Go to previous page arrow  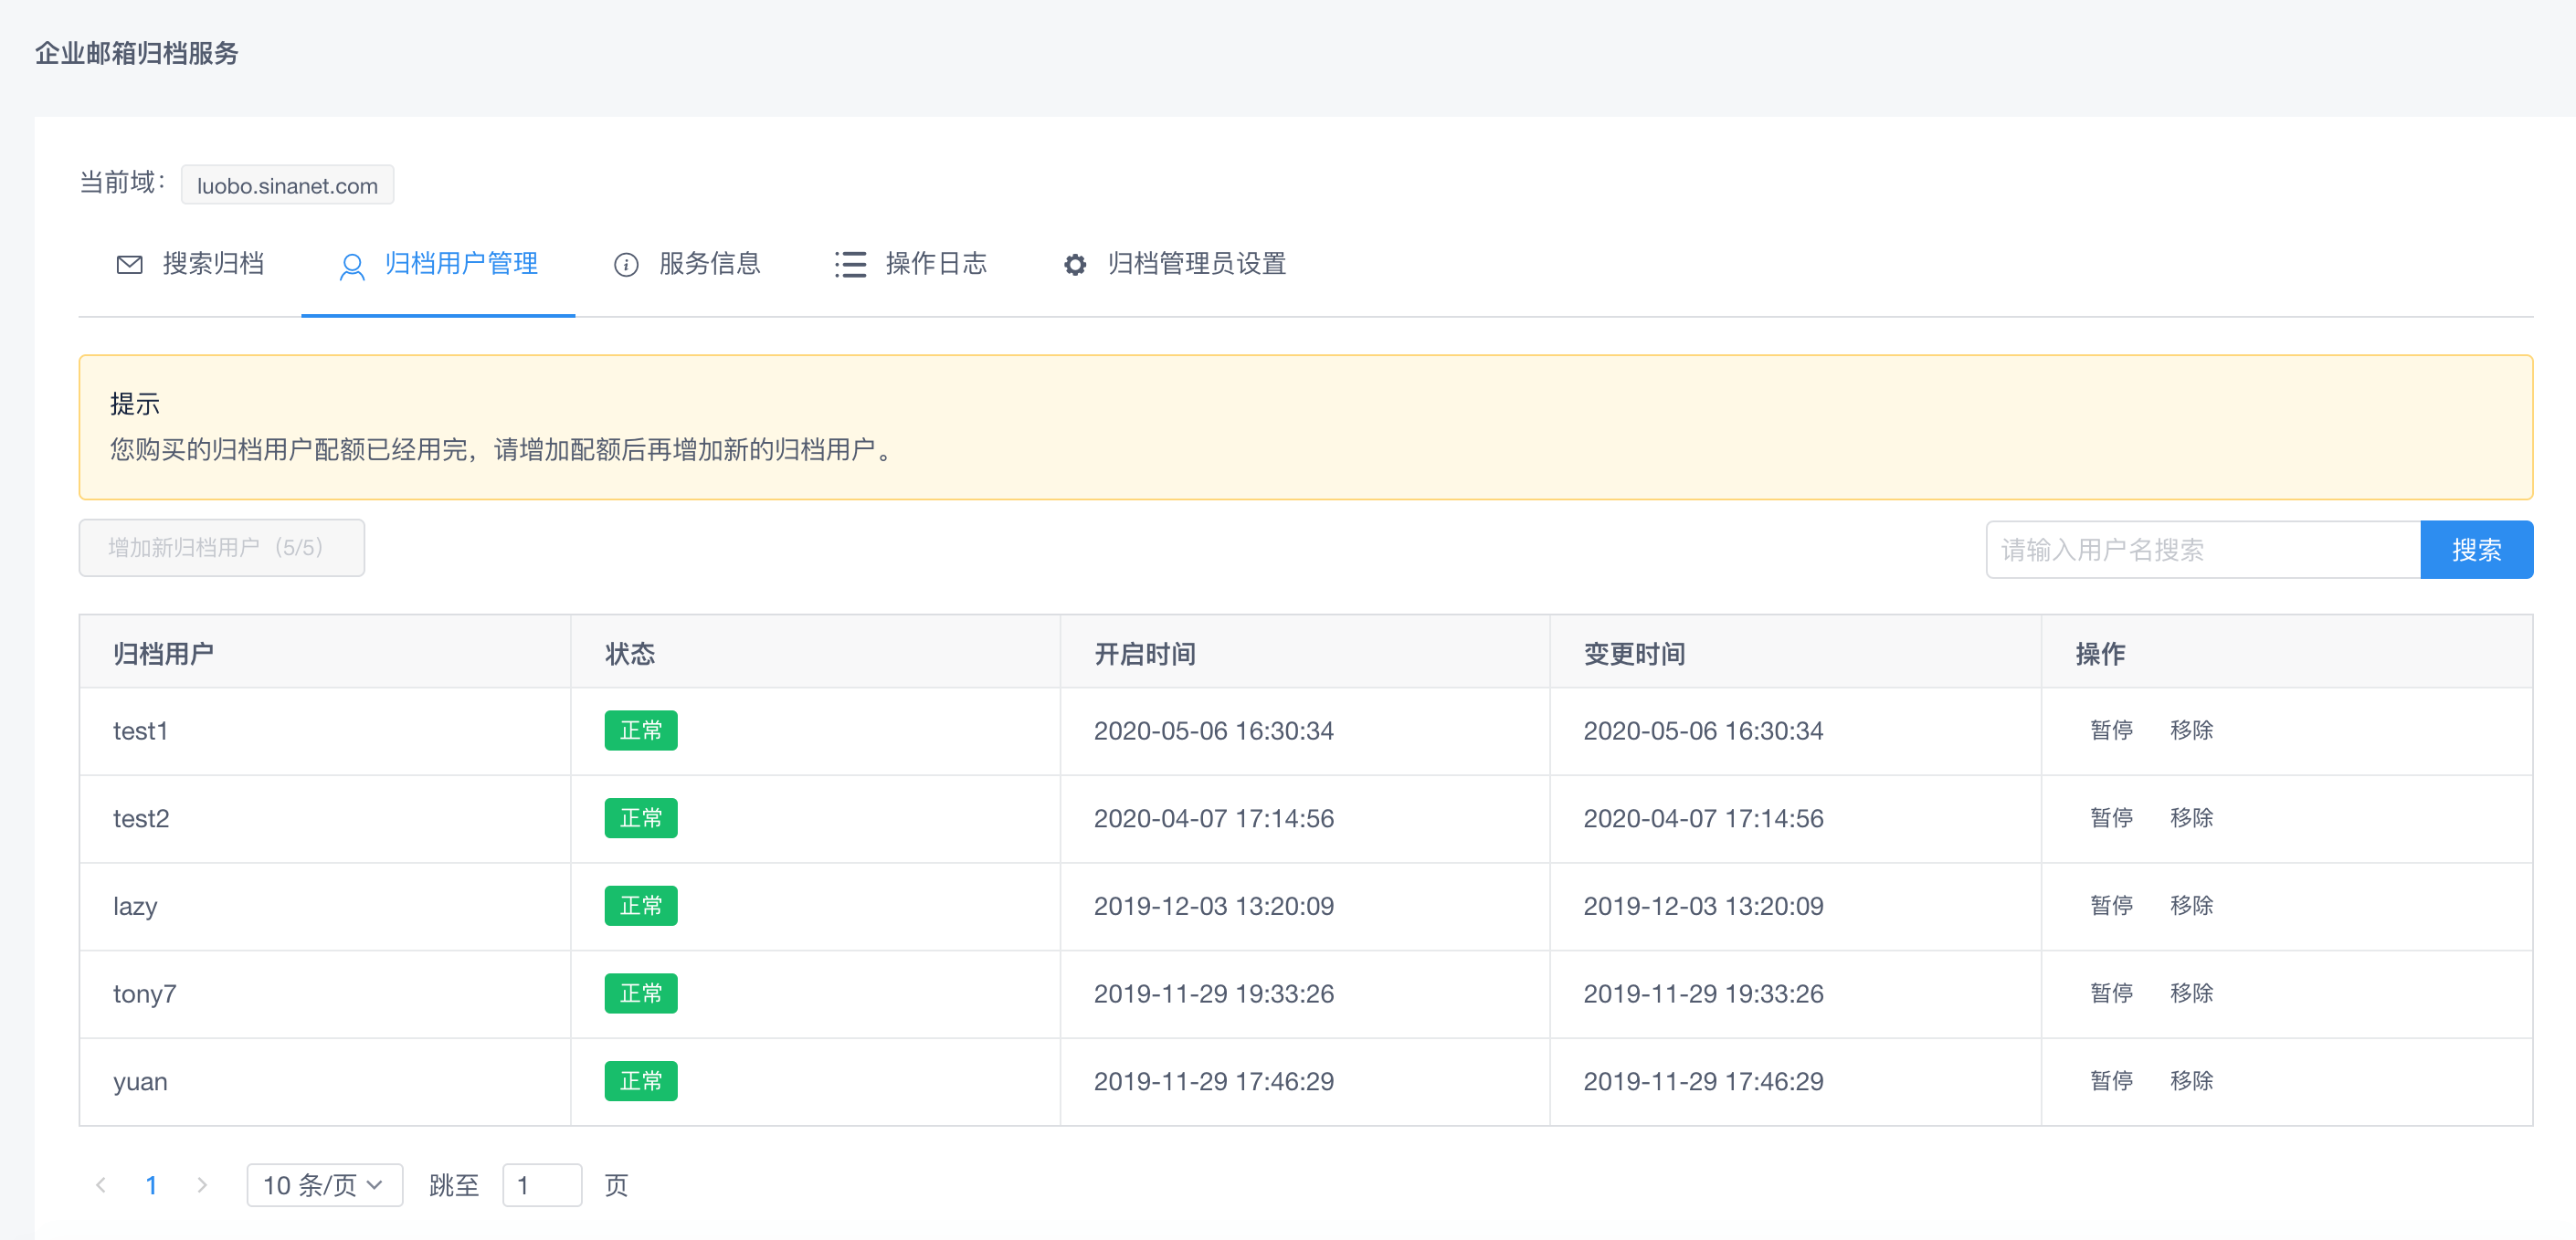(x=101, y=1185)
